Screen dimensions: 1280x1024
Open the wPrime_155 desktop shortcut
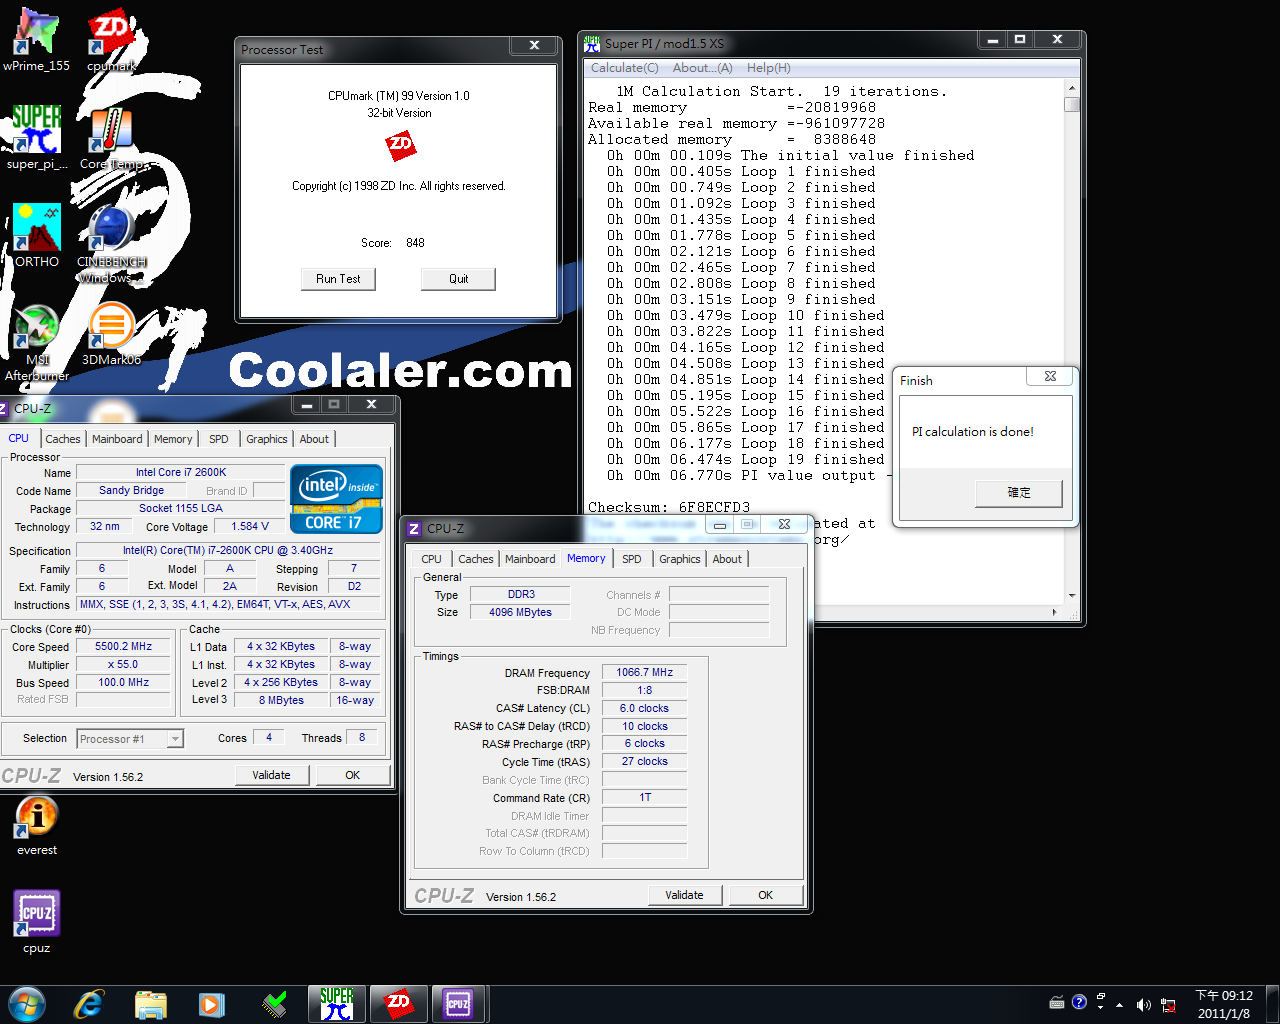(x=37, y=40)
